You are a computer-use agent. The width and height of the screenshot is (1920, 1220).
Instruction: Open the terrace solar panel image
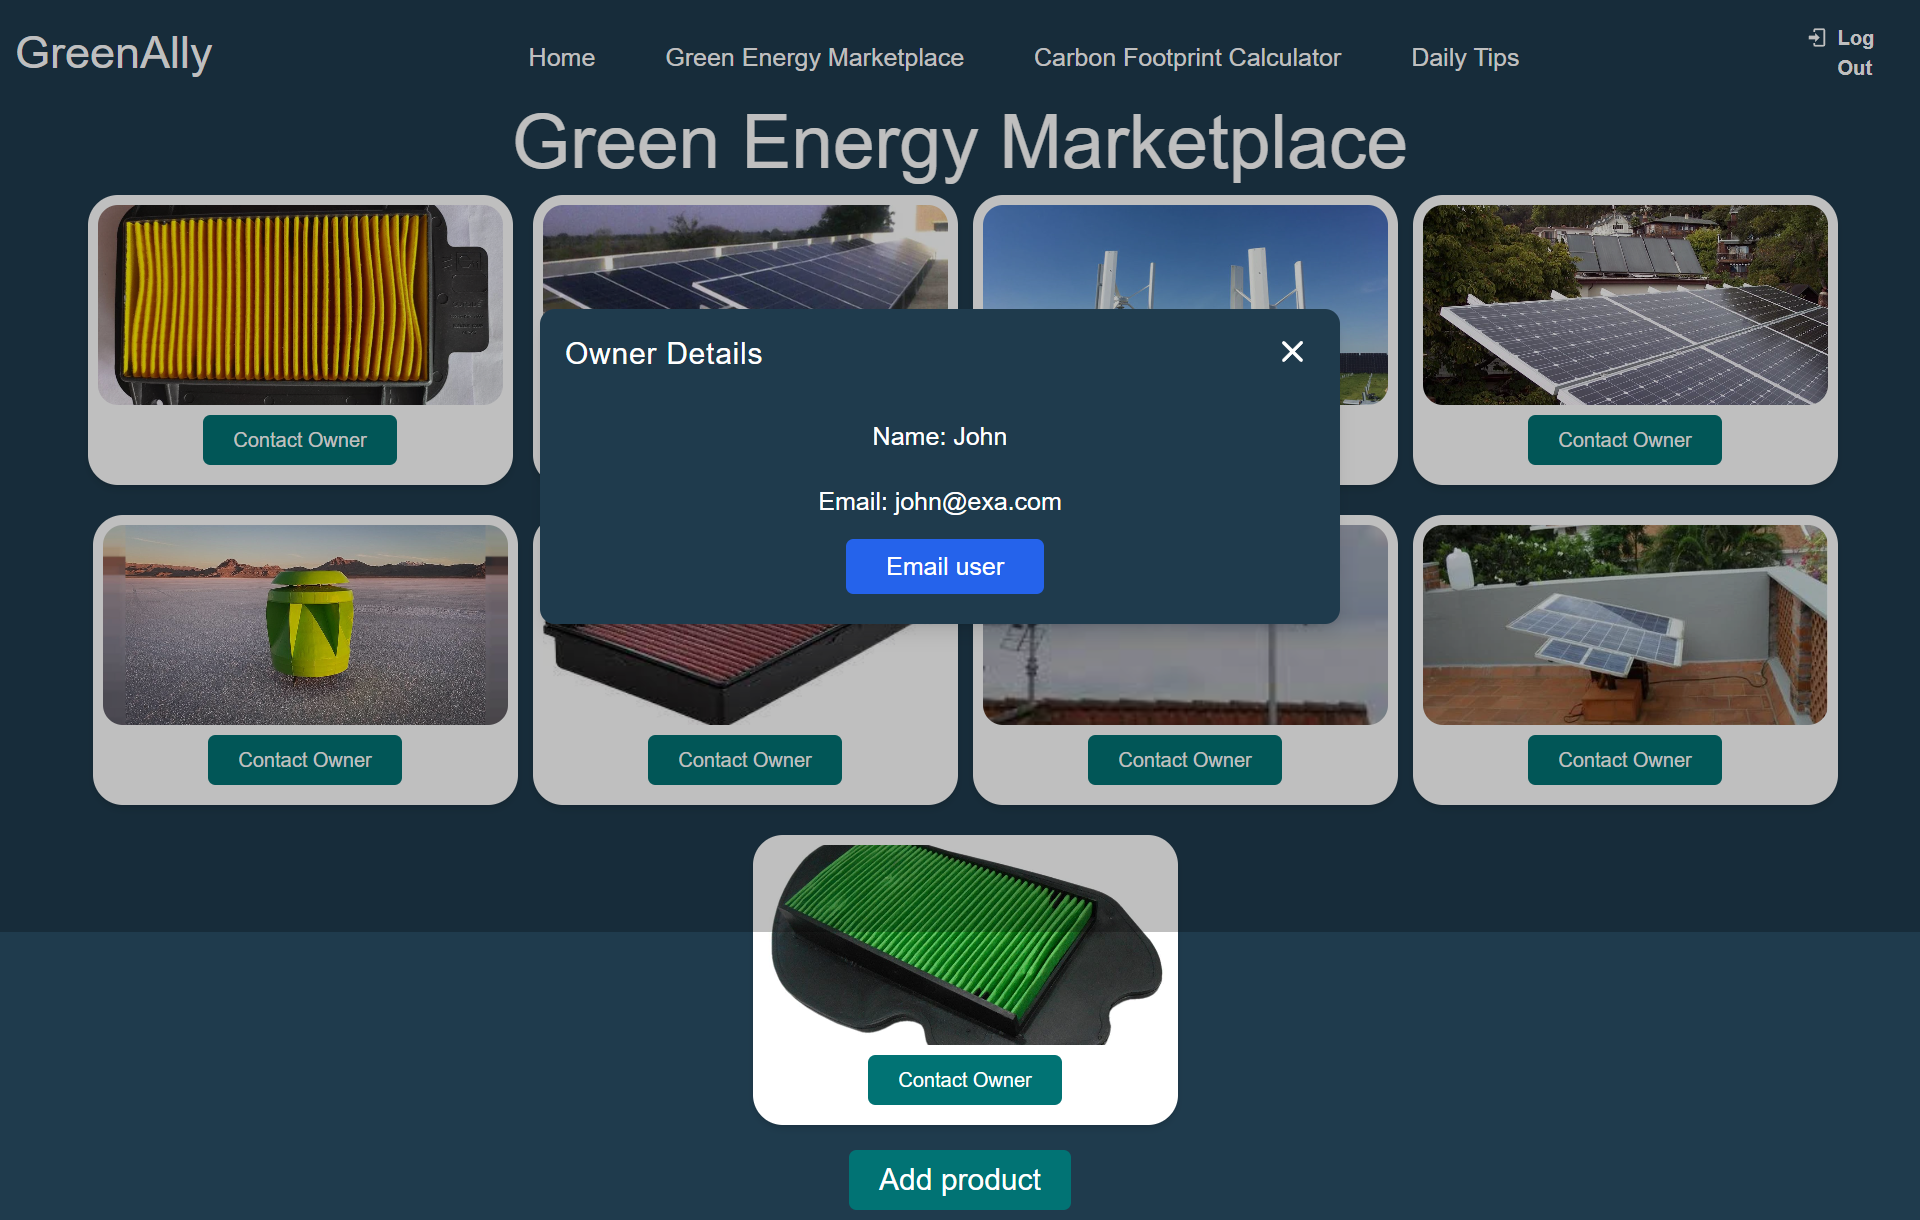pyautogui.click(x=1624, y=625)
